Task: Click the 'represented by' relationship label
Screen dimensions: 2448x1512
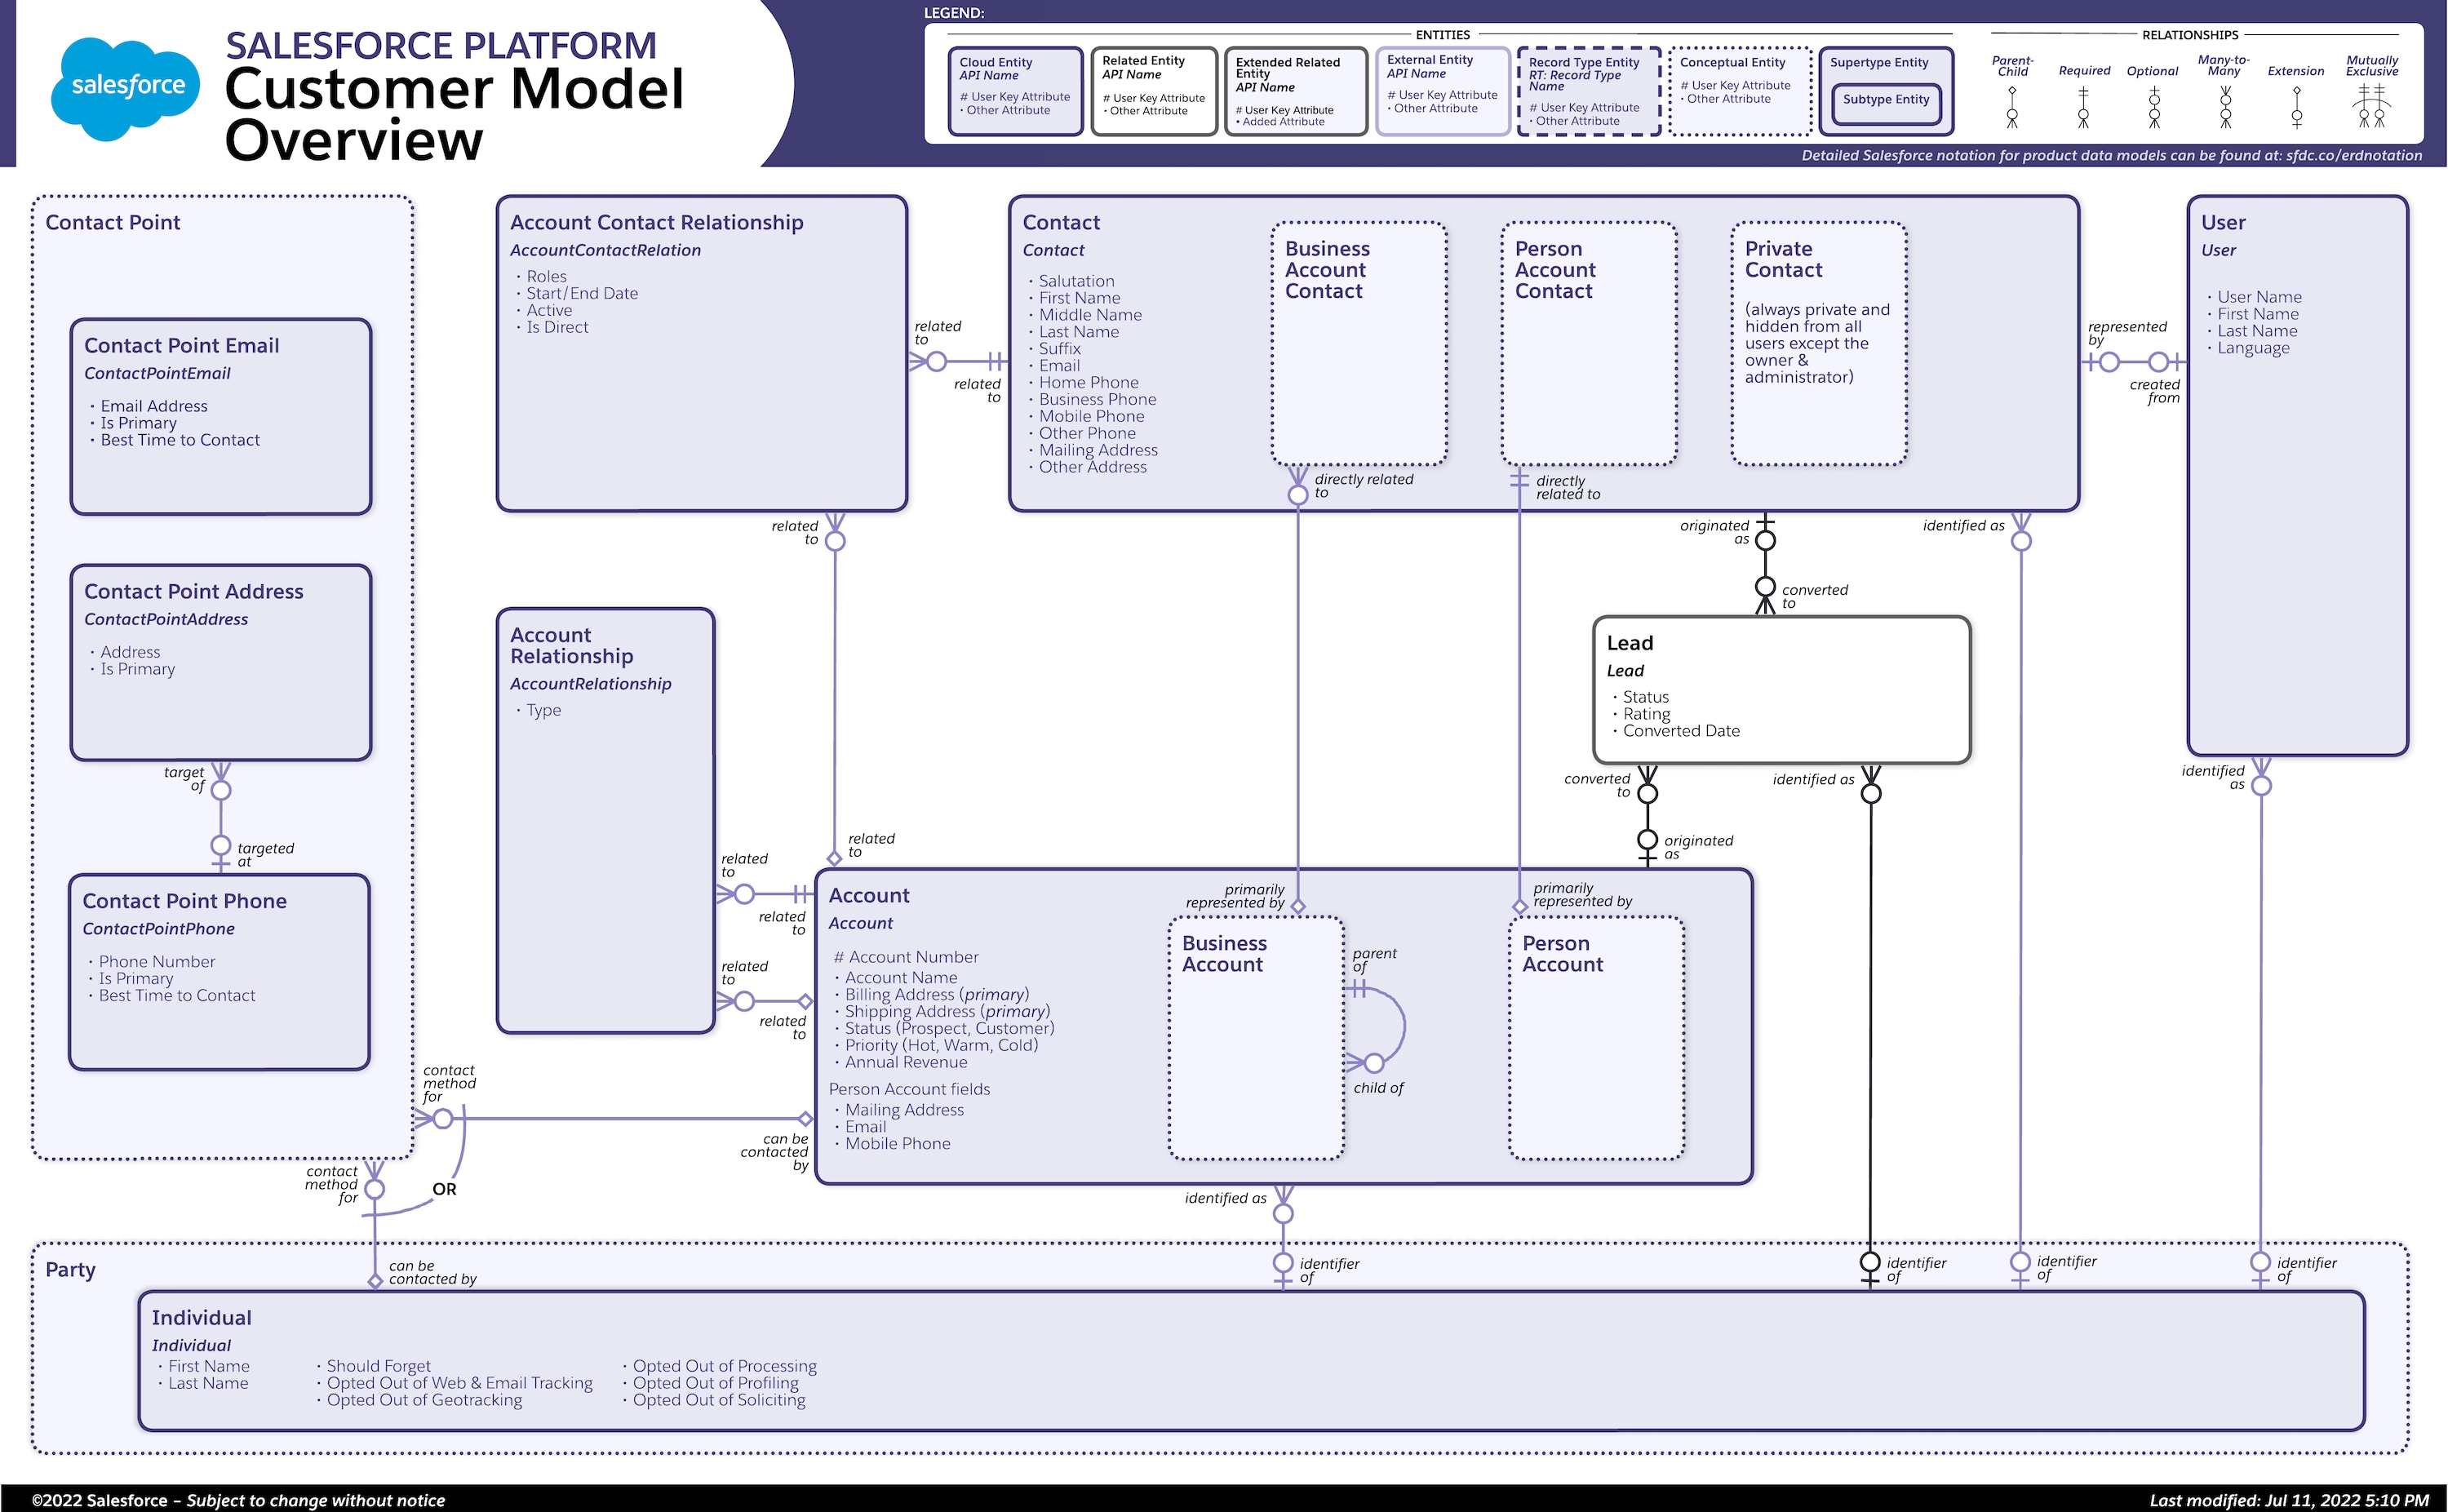Action: [2127, 333]
